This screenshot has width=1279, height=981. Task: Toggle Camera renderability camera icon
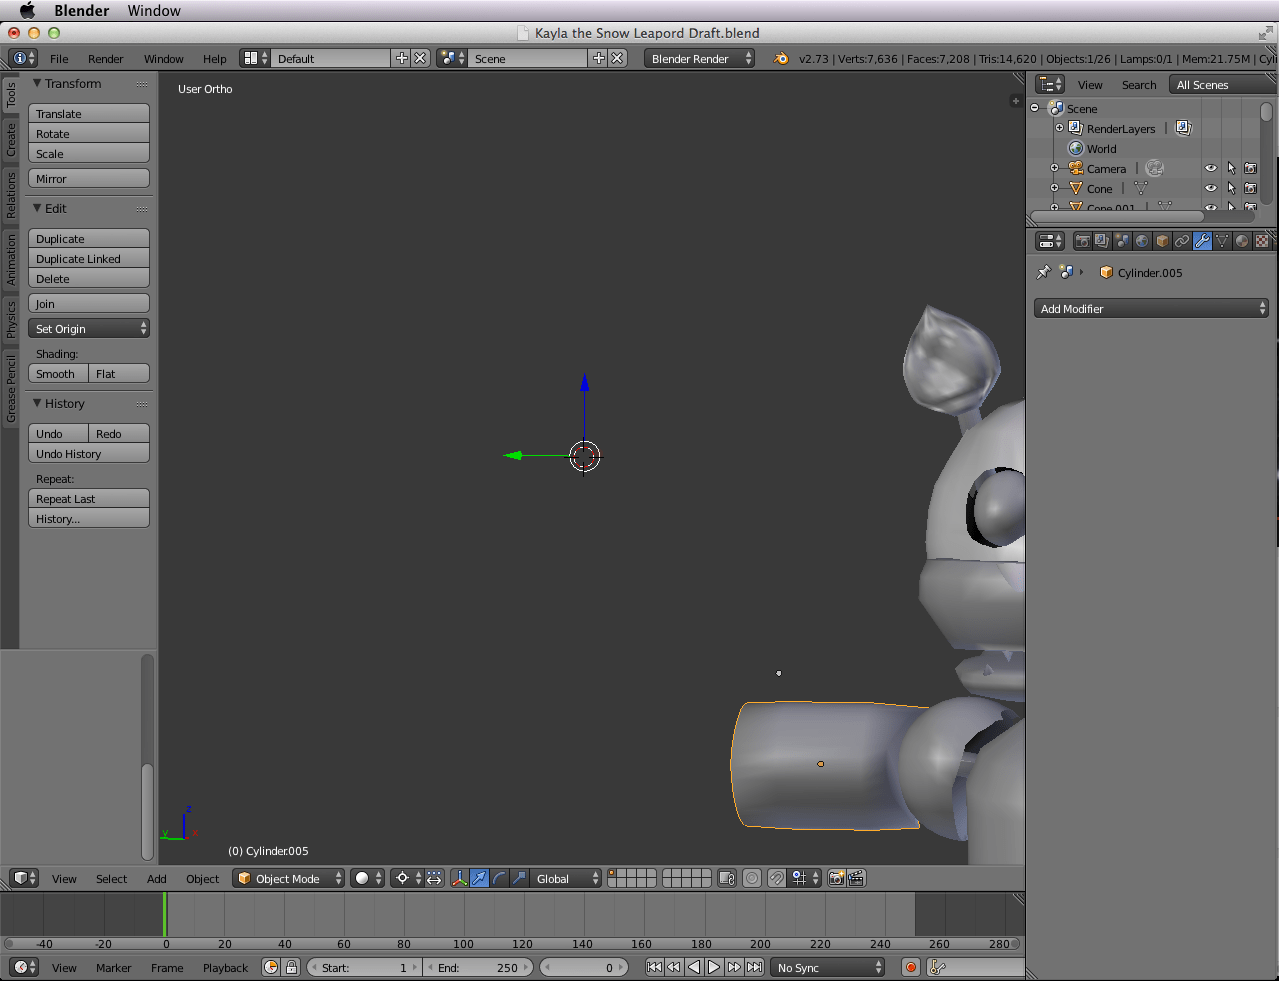pyautogui.click(x=1251, y=168)
